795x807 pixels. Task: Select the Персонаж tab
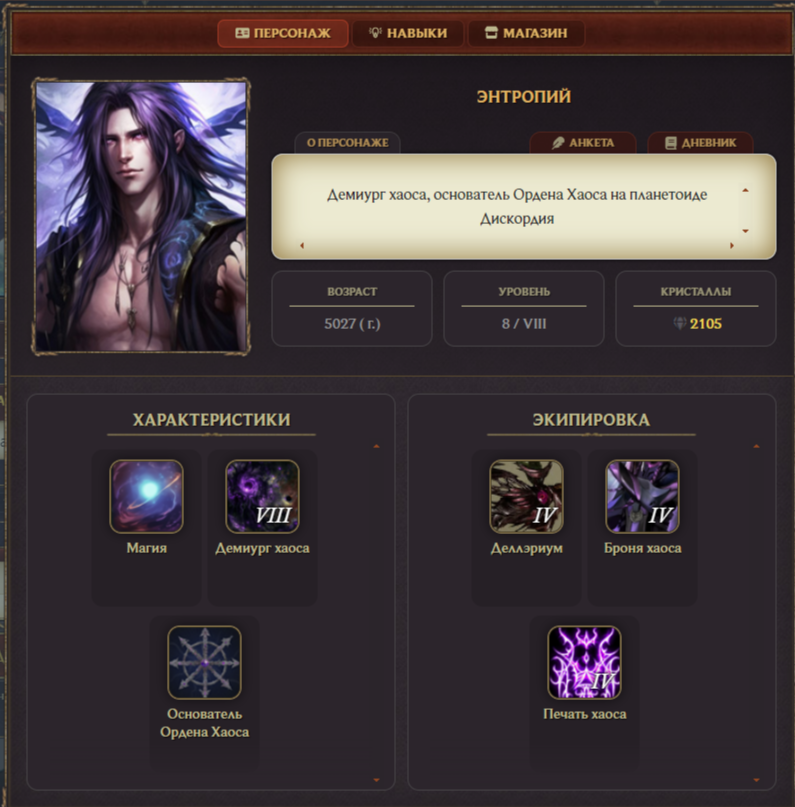click(282, 33)
